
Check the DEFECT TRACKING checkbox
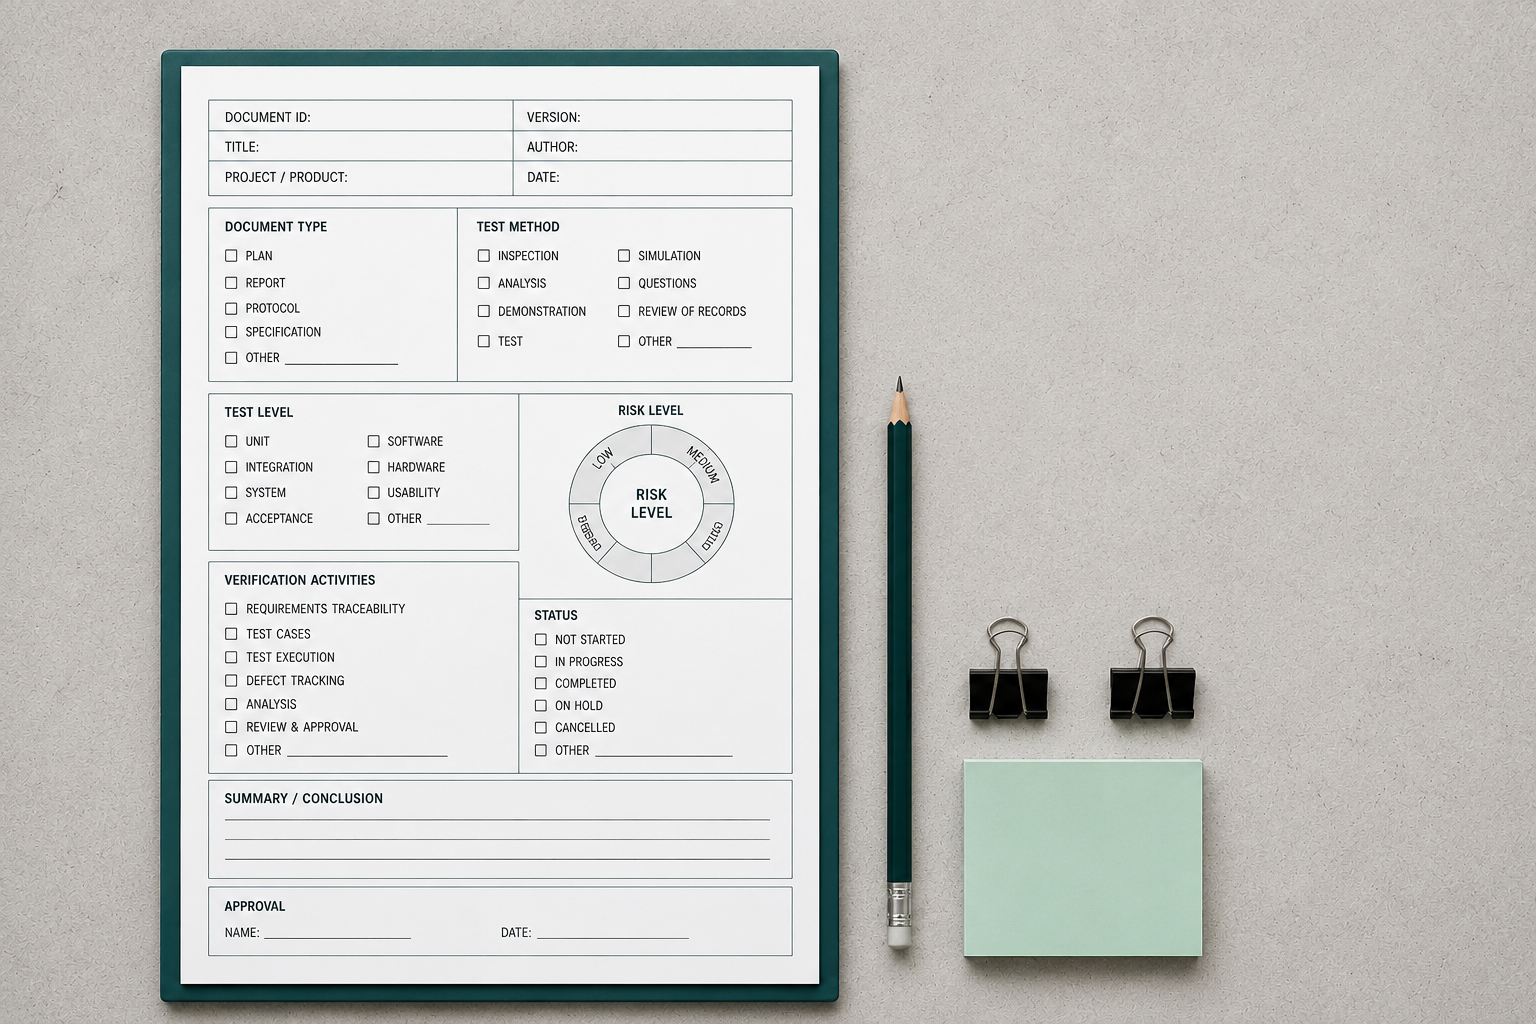[231, 681]
